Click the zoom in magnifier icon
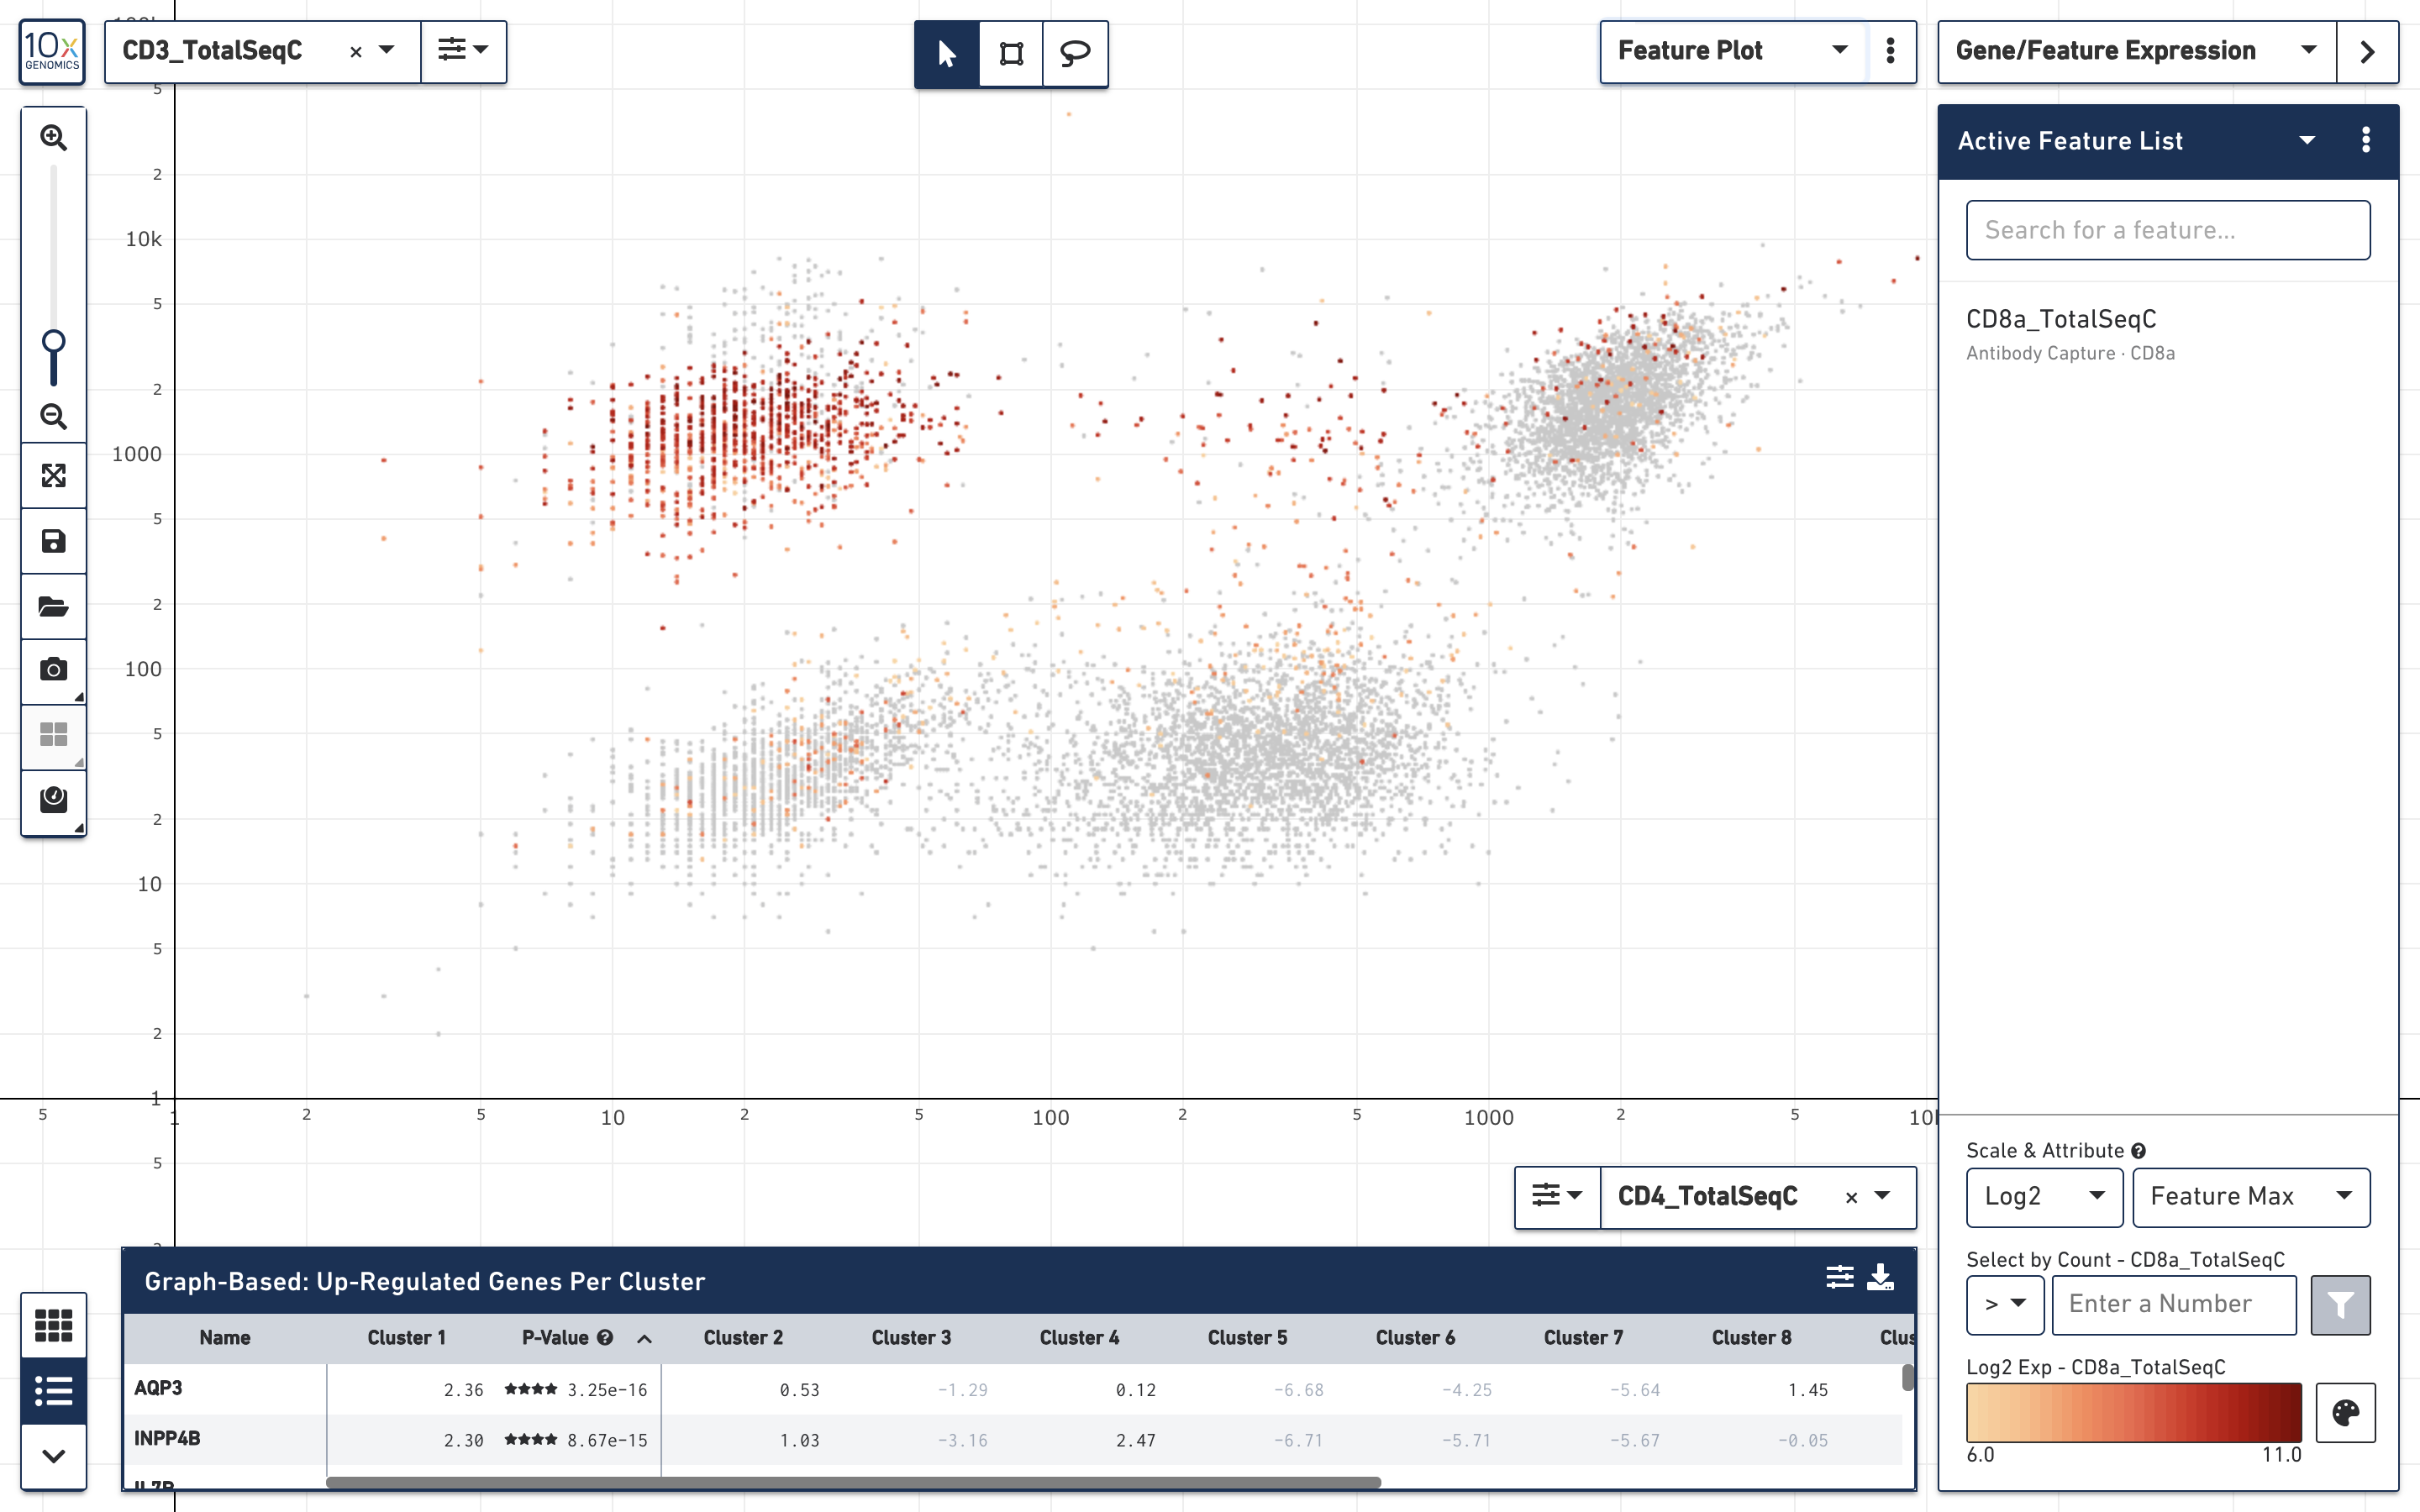Screen dimensions: 2420x1512 pyautogui.click(x=54, y=137)
